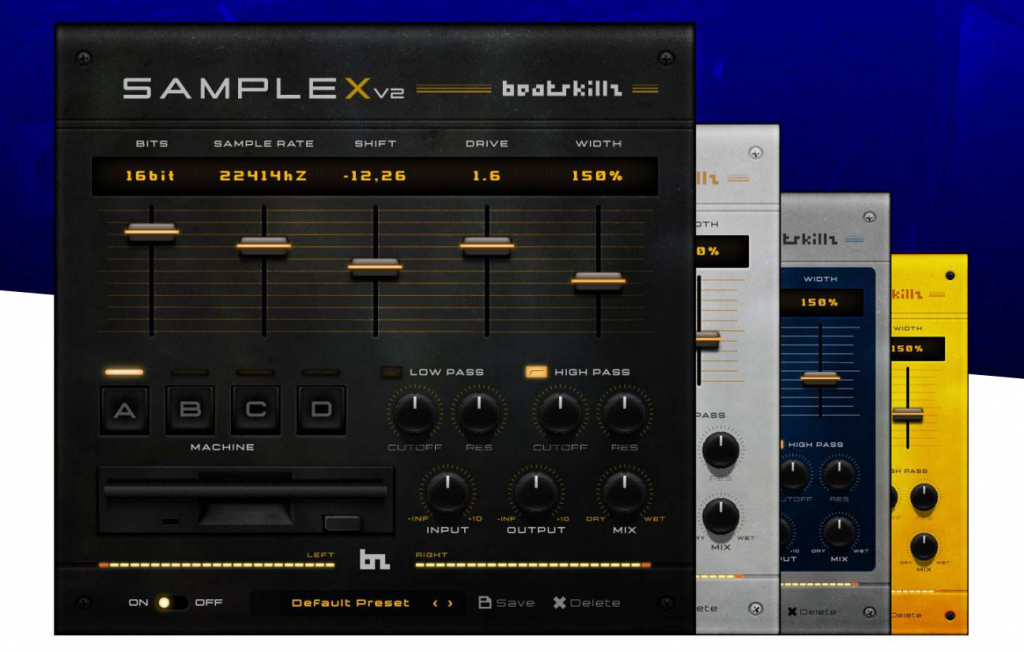Screen dimensions: 1024x652
Task: Click the Drive fader handle
Action: tap(487, 246)
